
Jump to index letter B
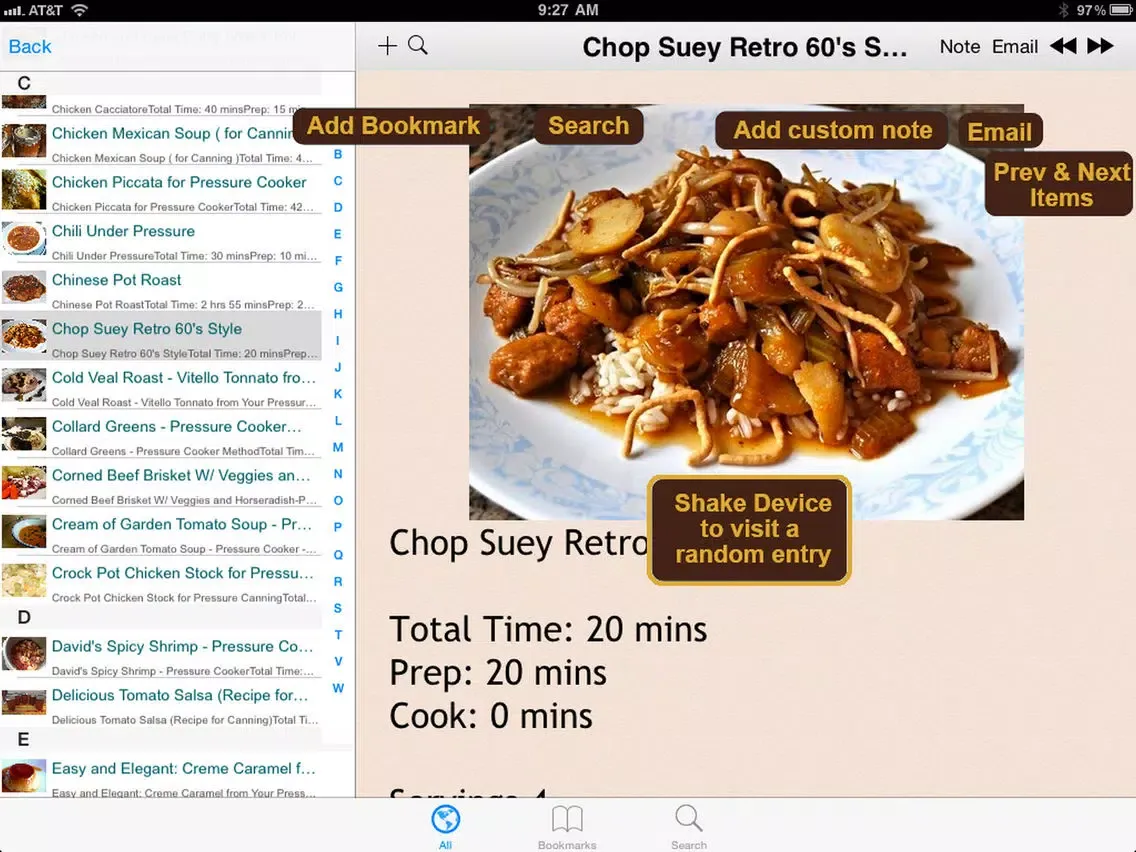point(338,154)
